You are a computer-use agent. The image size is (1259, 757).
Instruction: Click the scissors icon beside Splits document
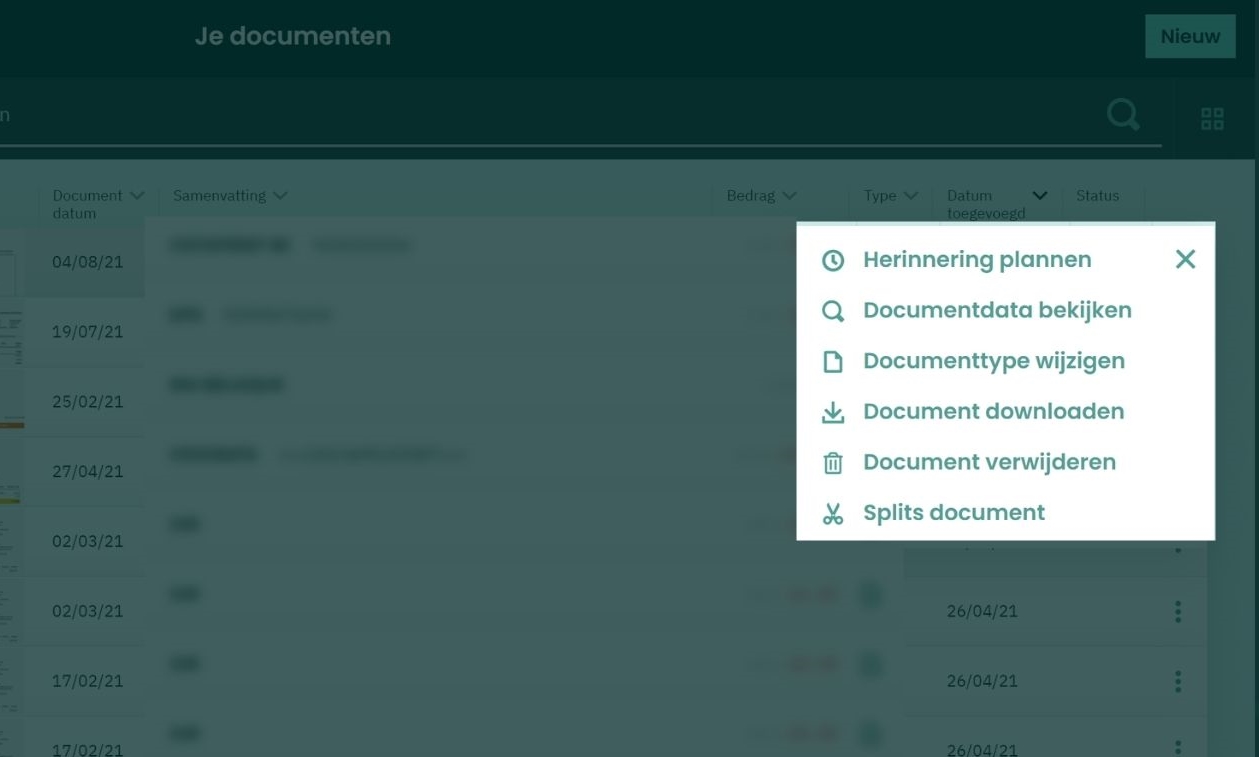(x=833, y=514)
